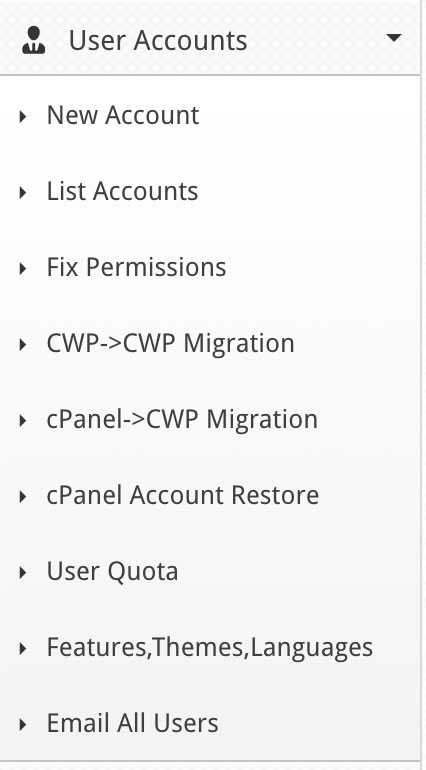Click the User Accounts person icon
The image size is (426, 770).
coord(34,40)
